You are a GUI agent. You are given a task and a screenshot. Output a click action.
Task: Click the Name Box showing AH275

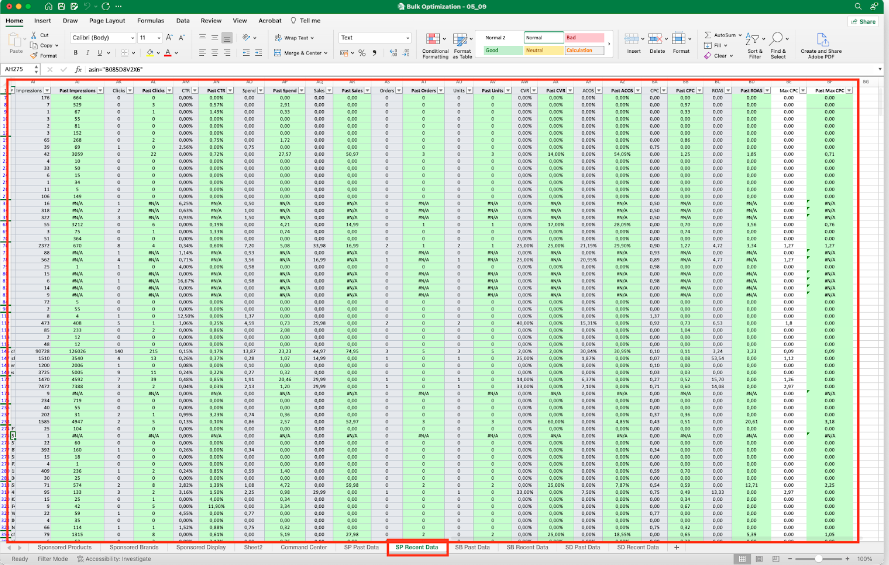click(18, 70)
